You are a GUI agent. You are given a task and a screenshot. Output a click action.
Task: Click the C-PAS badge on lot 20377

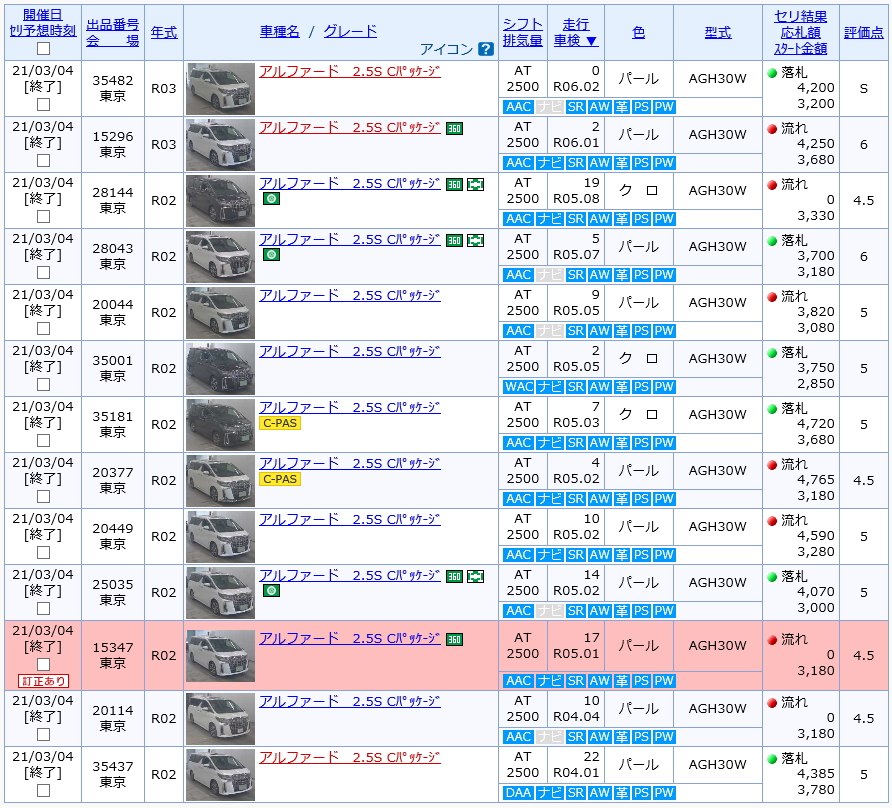(x=280, y=479)
